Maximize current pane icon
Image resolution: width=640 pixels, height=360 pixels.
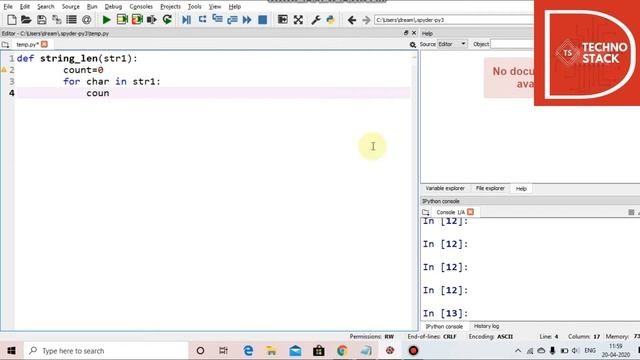click(282, 20)
